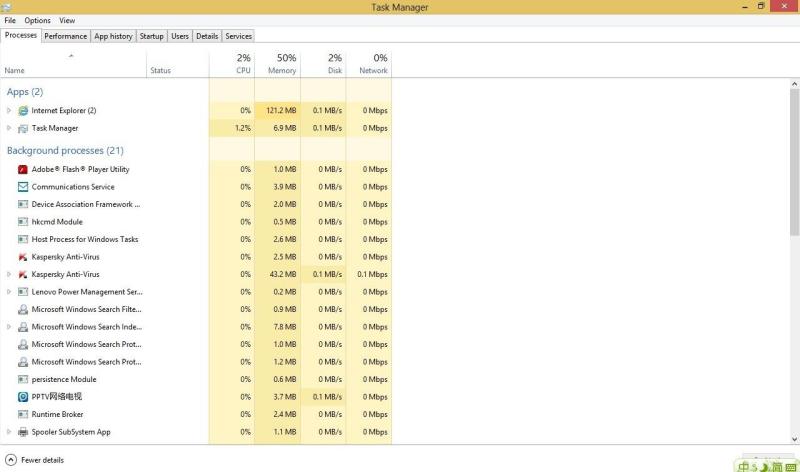Open the File menu

point(10,20)
